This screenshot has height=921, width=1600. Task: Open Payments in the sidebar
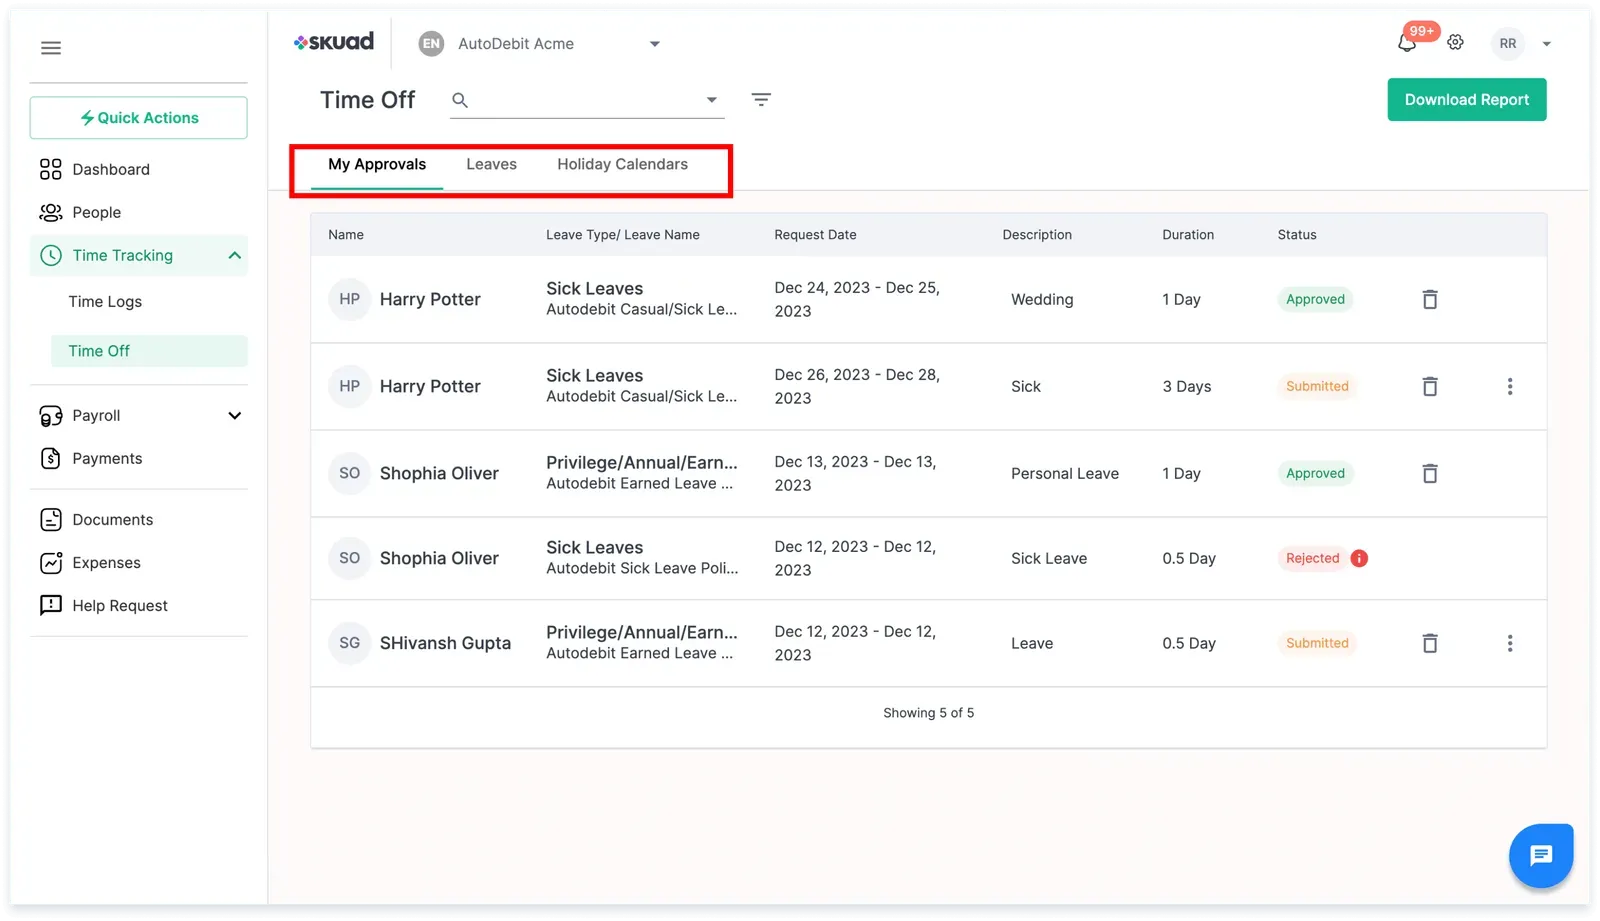107,458
